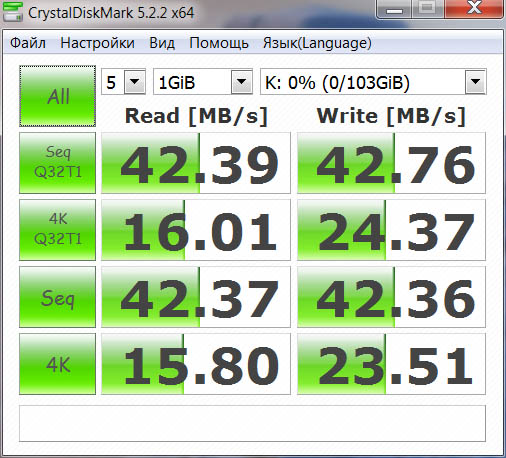This screenshot has height=458, width=506.
Task: Click the 4K Q32T1 write result 24.37
Action: coord(391,230)
